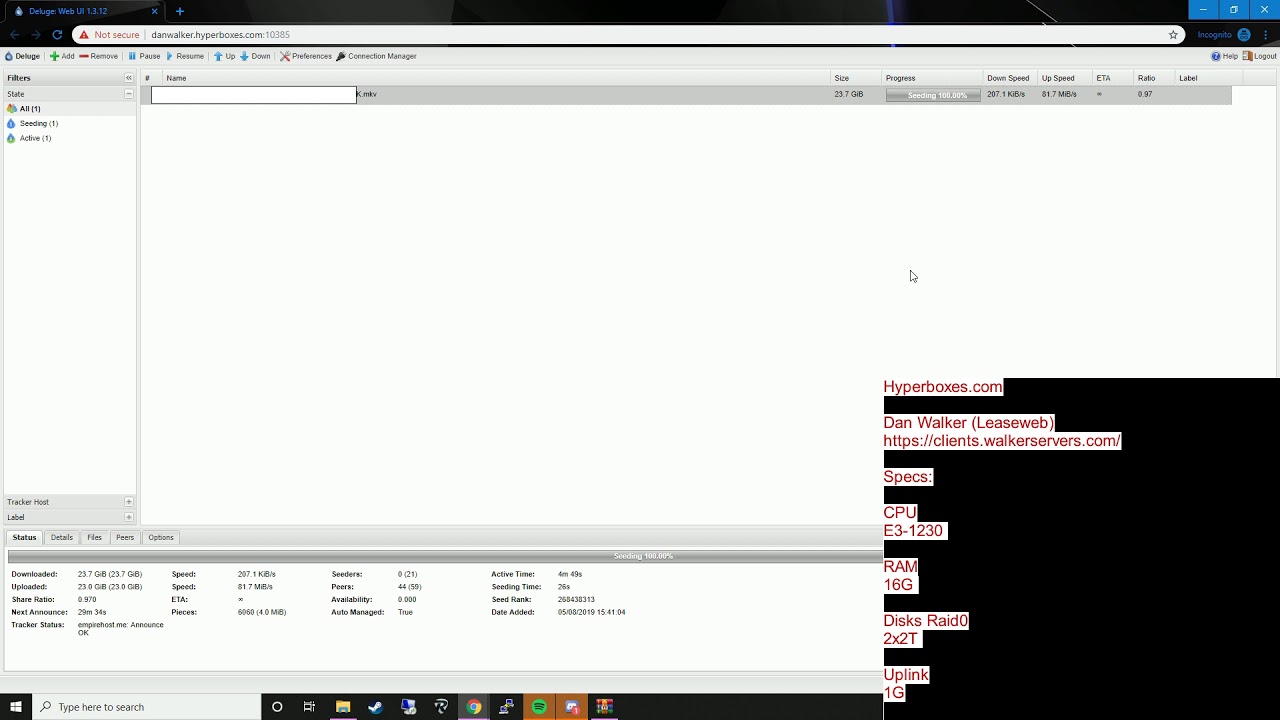Screen dimensions: 1280x720
Task: Reload the browser page
Action: pos(57,34)
